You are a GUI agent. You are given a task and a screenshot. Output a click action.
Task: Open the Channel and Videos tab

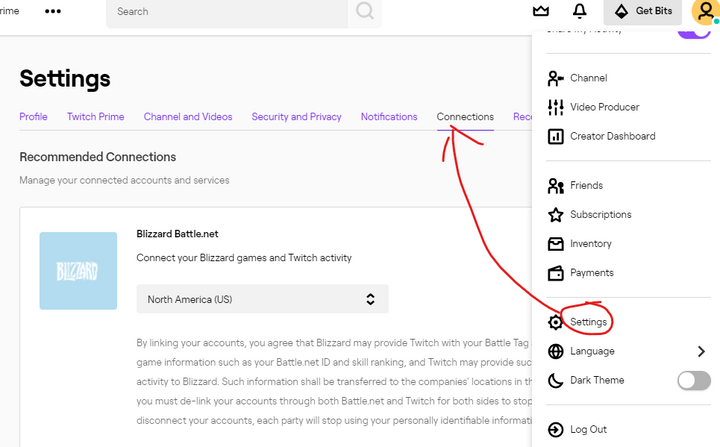pyautogui.click(x=188, y=117)
